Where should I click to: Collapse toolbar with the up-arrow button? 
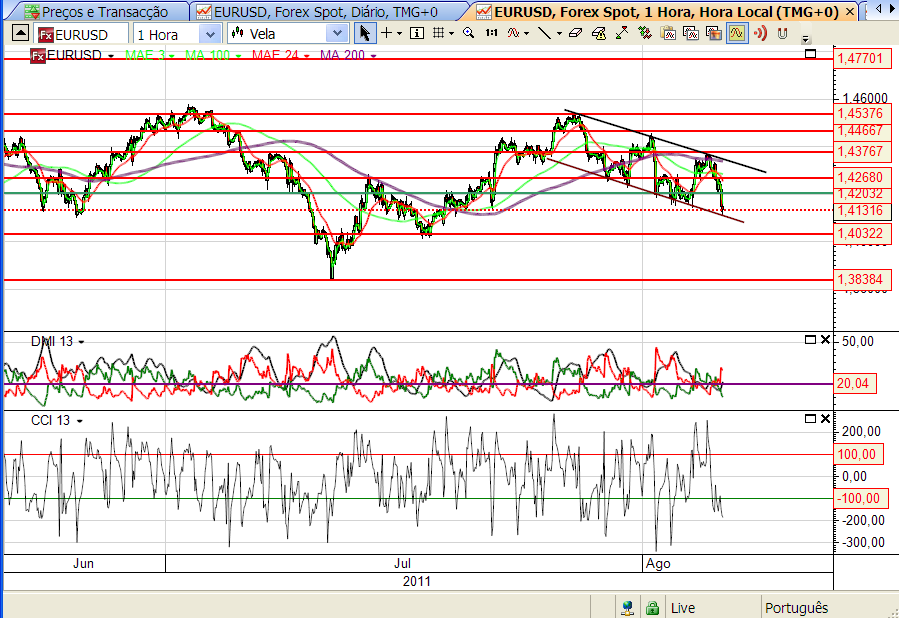pyautogui.click(x=20, y=33)
